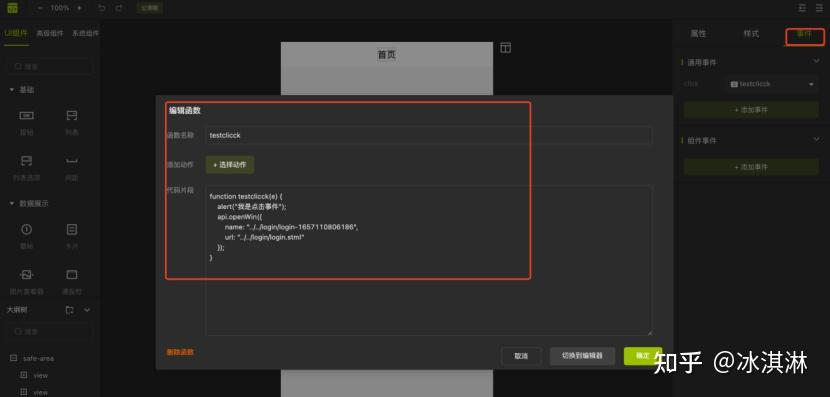Click the app logo icon at top left
This screenshot has height=397, width=830.
click(12, 8)
